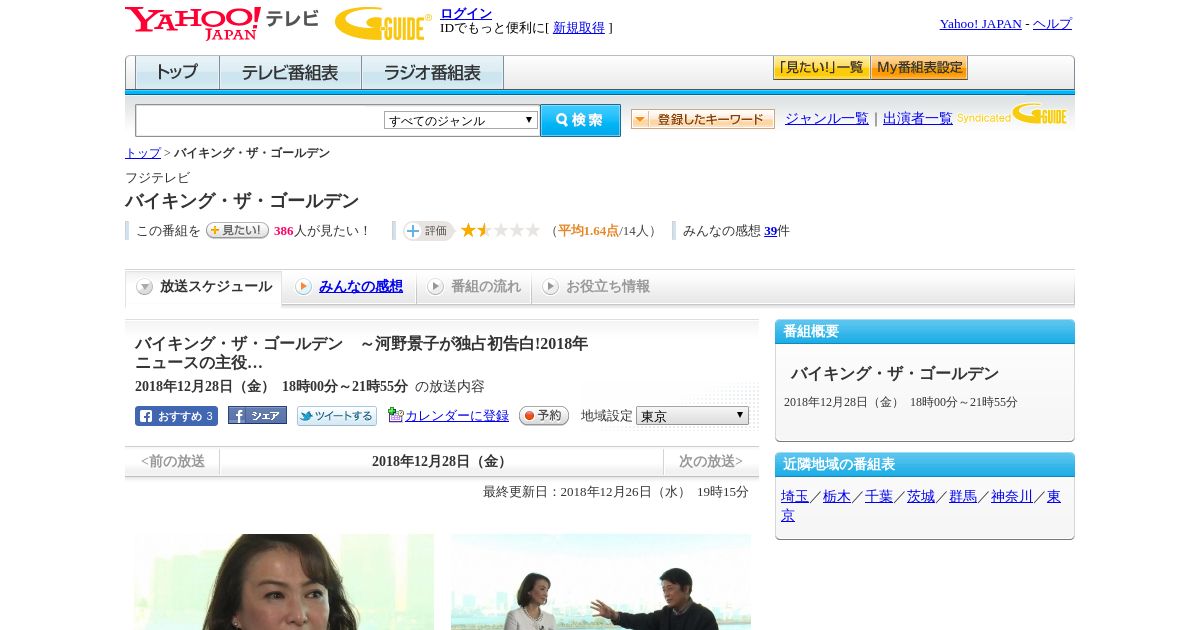Open the ジャンル一覧 link
The image size is (1200, 630).
[x=827, y=119]
